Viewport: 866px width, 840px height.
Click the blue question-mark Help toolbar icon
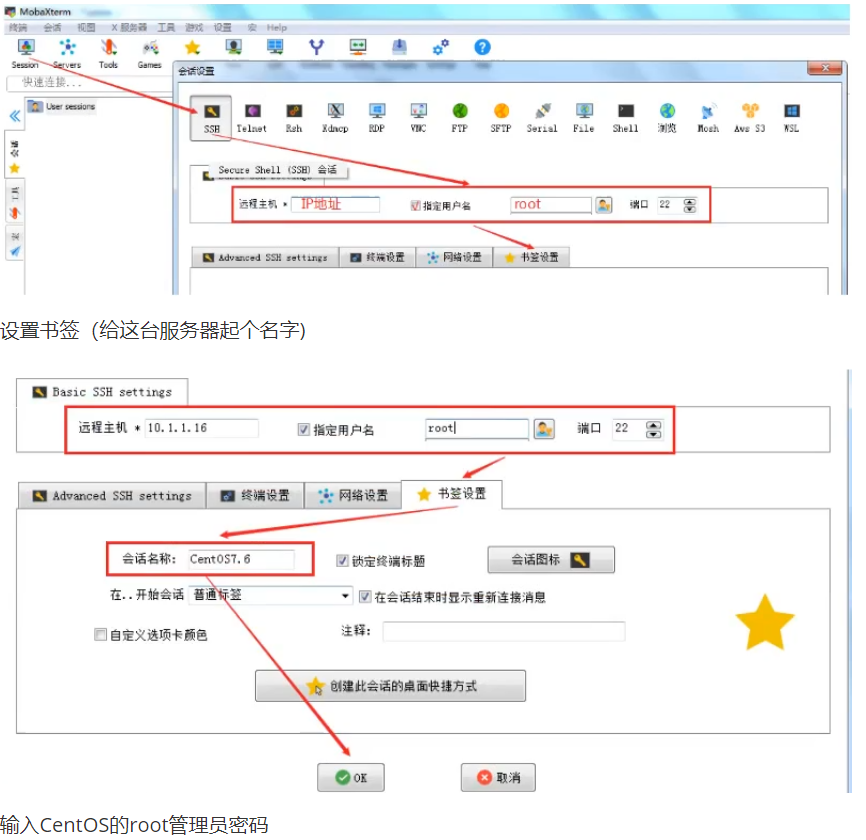(482, 47)
